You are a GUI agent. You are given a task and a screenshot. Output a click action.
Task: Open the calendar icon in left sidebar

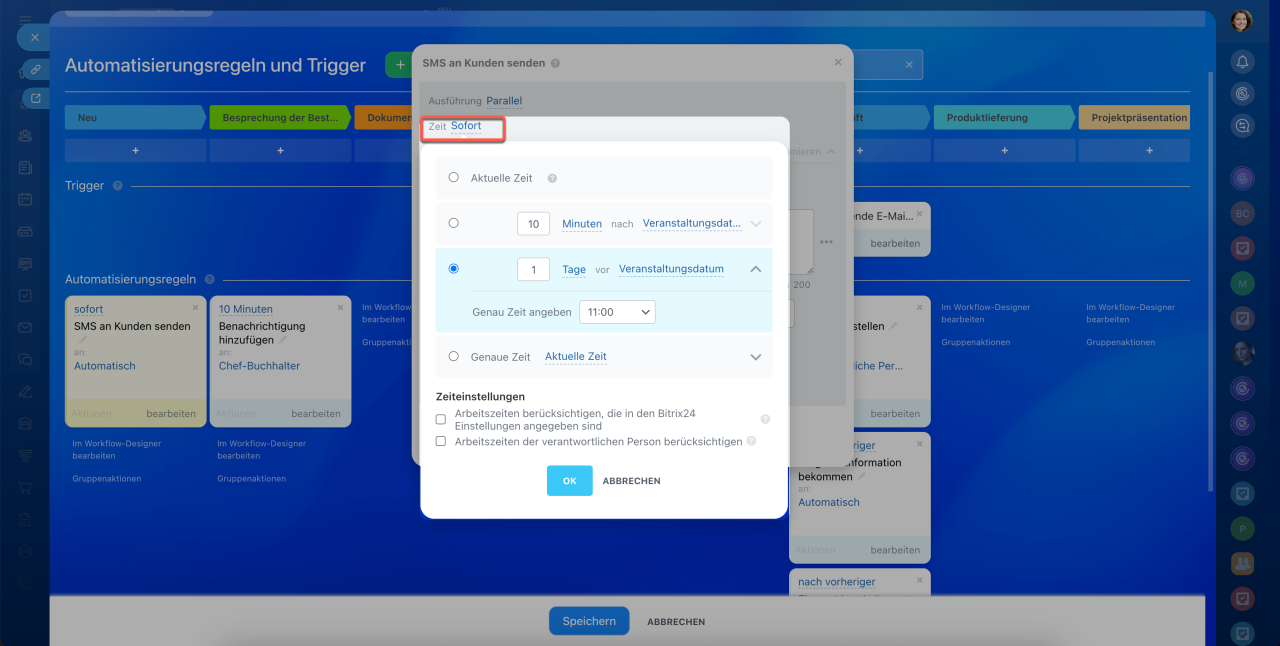(26, 199)
